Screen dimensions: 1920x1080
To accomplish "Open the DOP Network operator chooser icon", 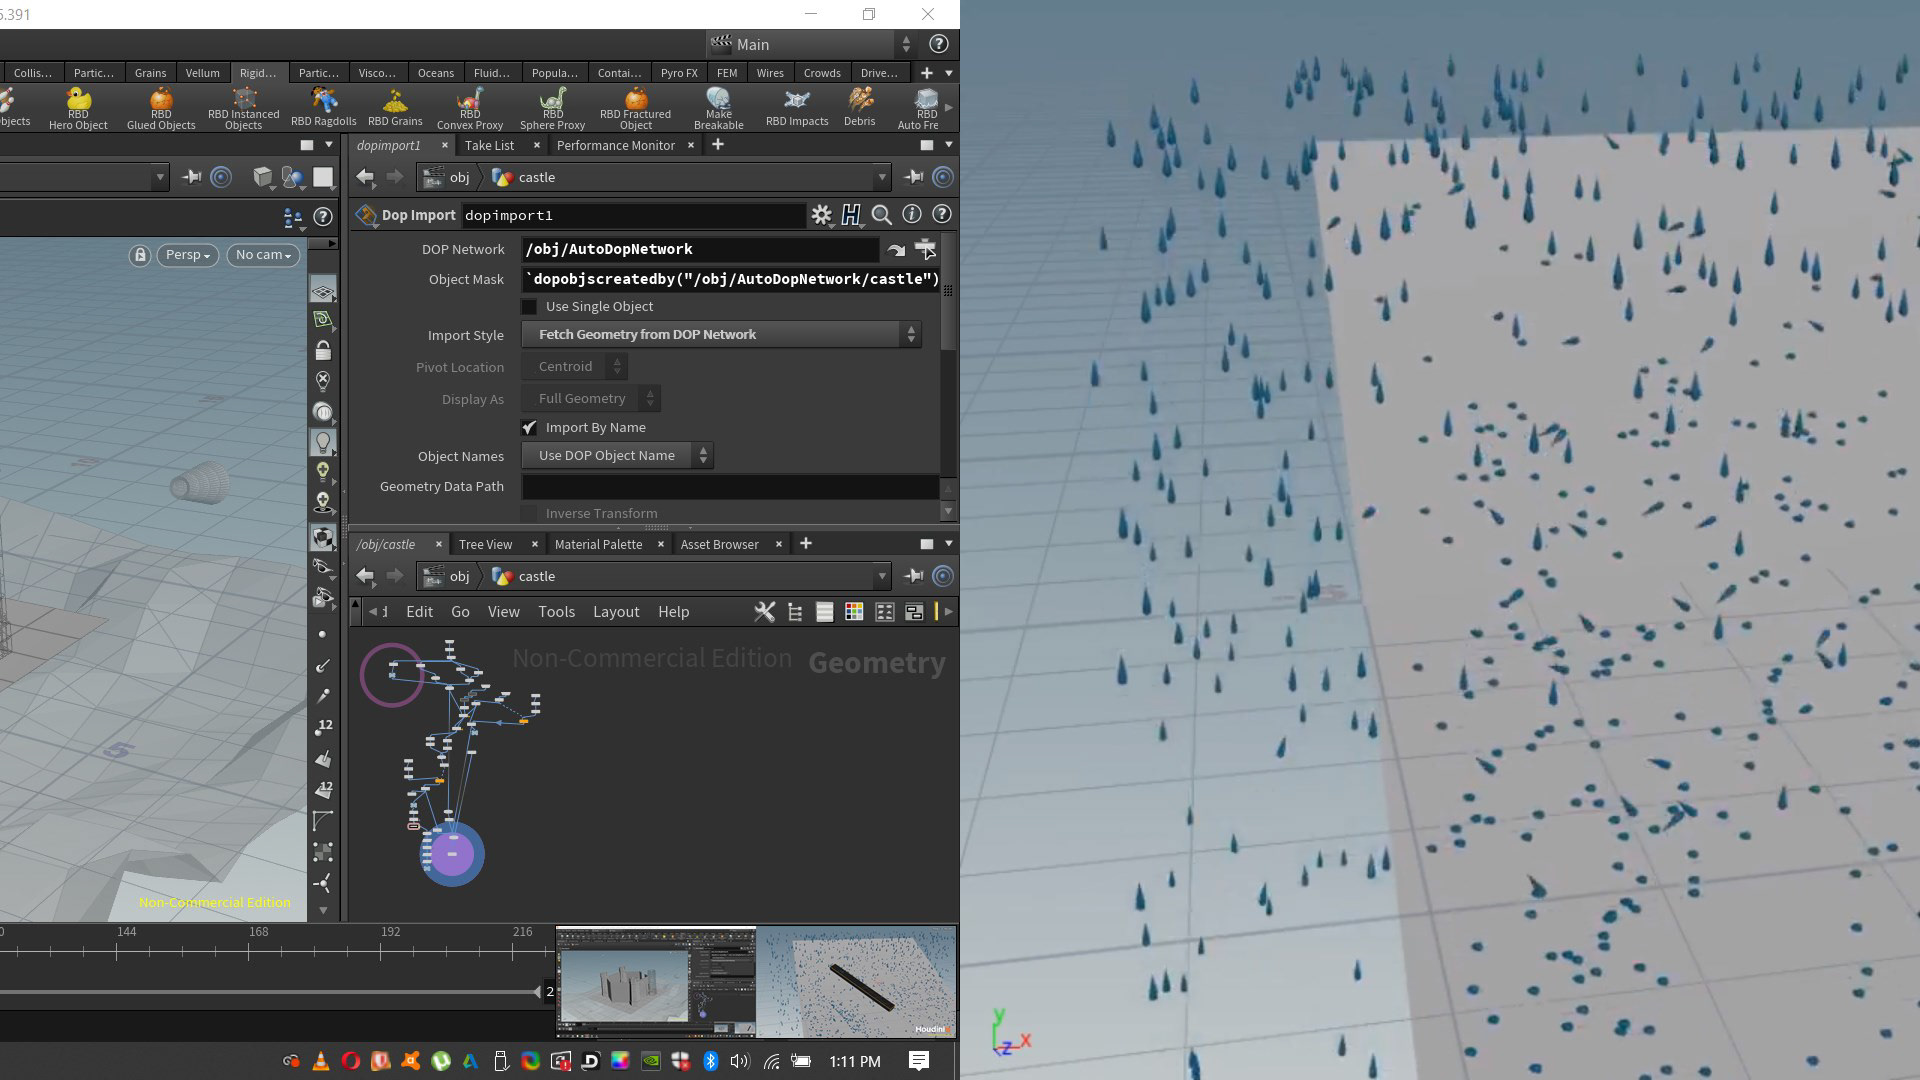I will [925, 249].
